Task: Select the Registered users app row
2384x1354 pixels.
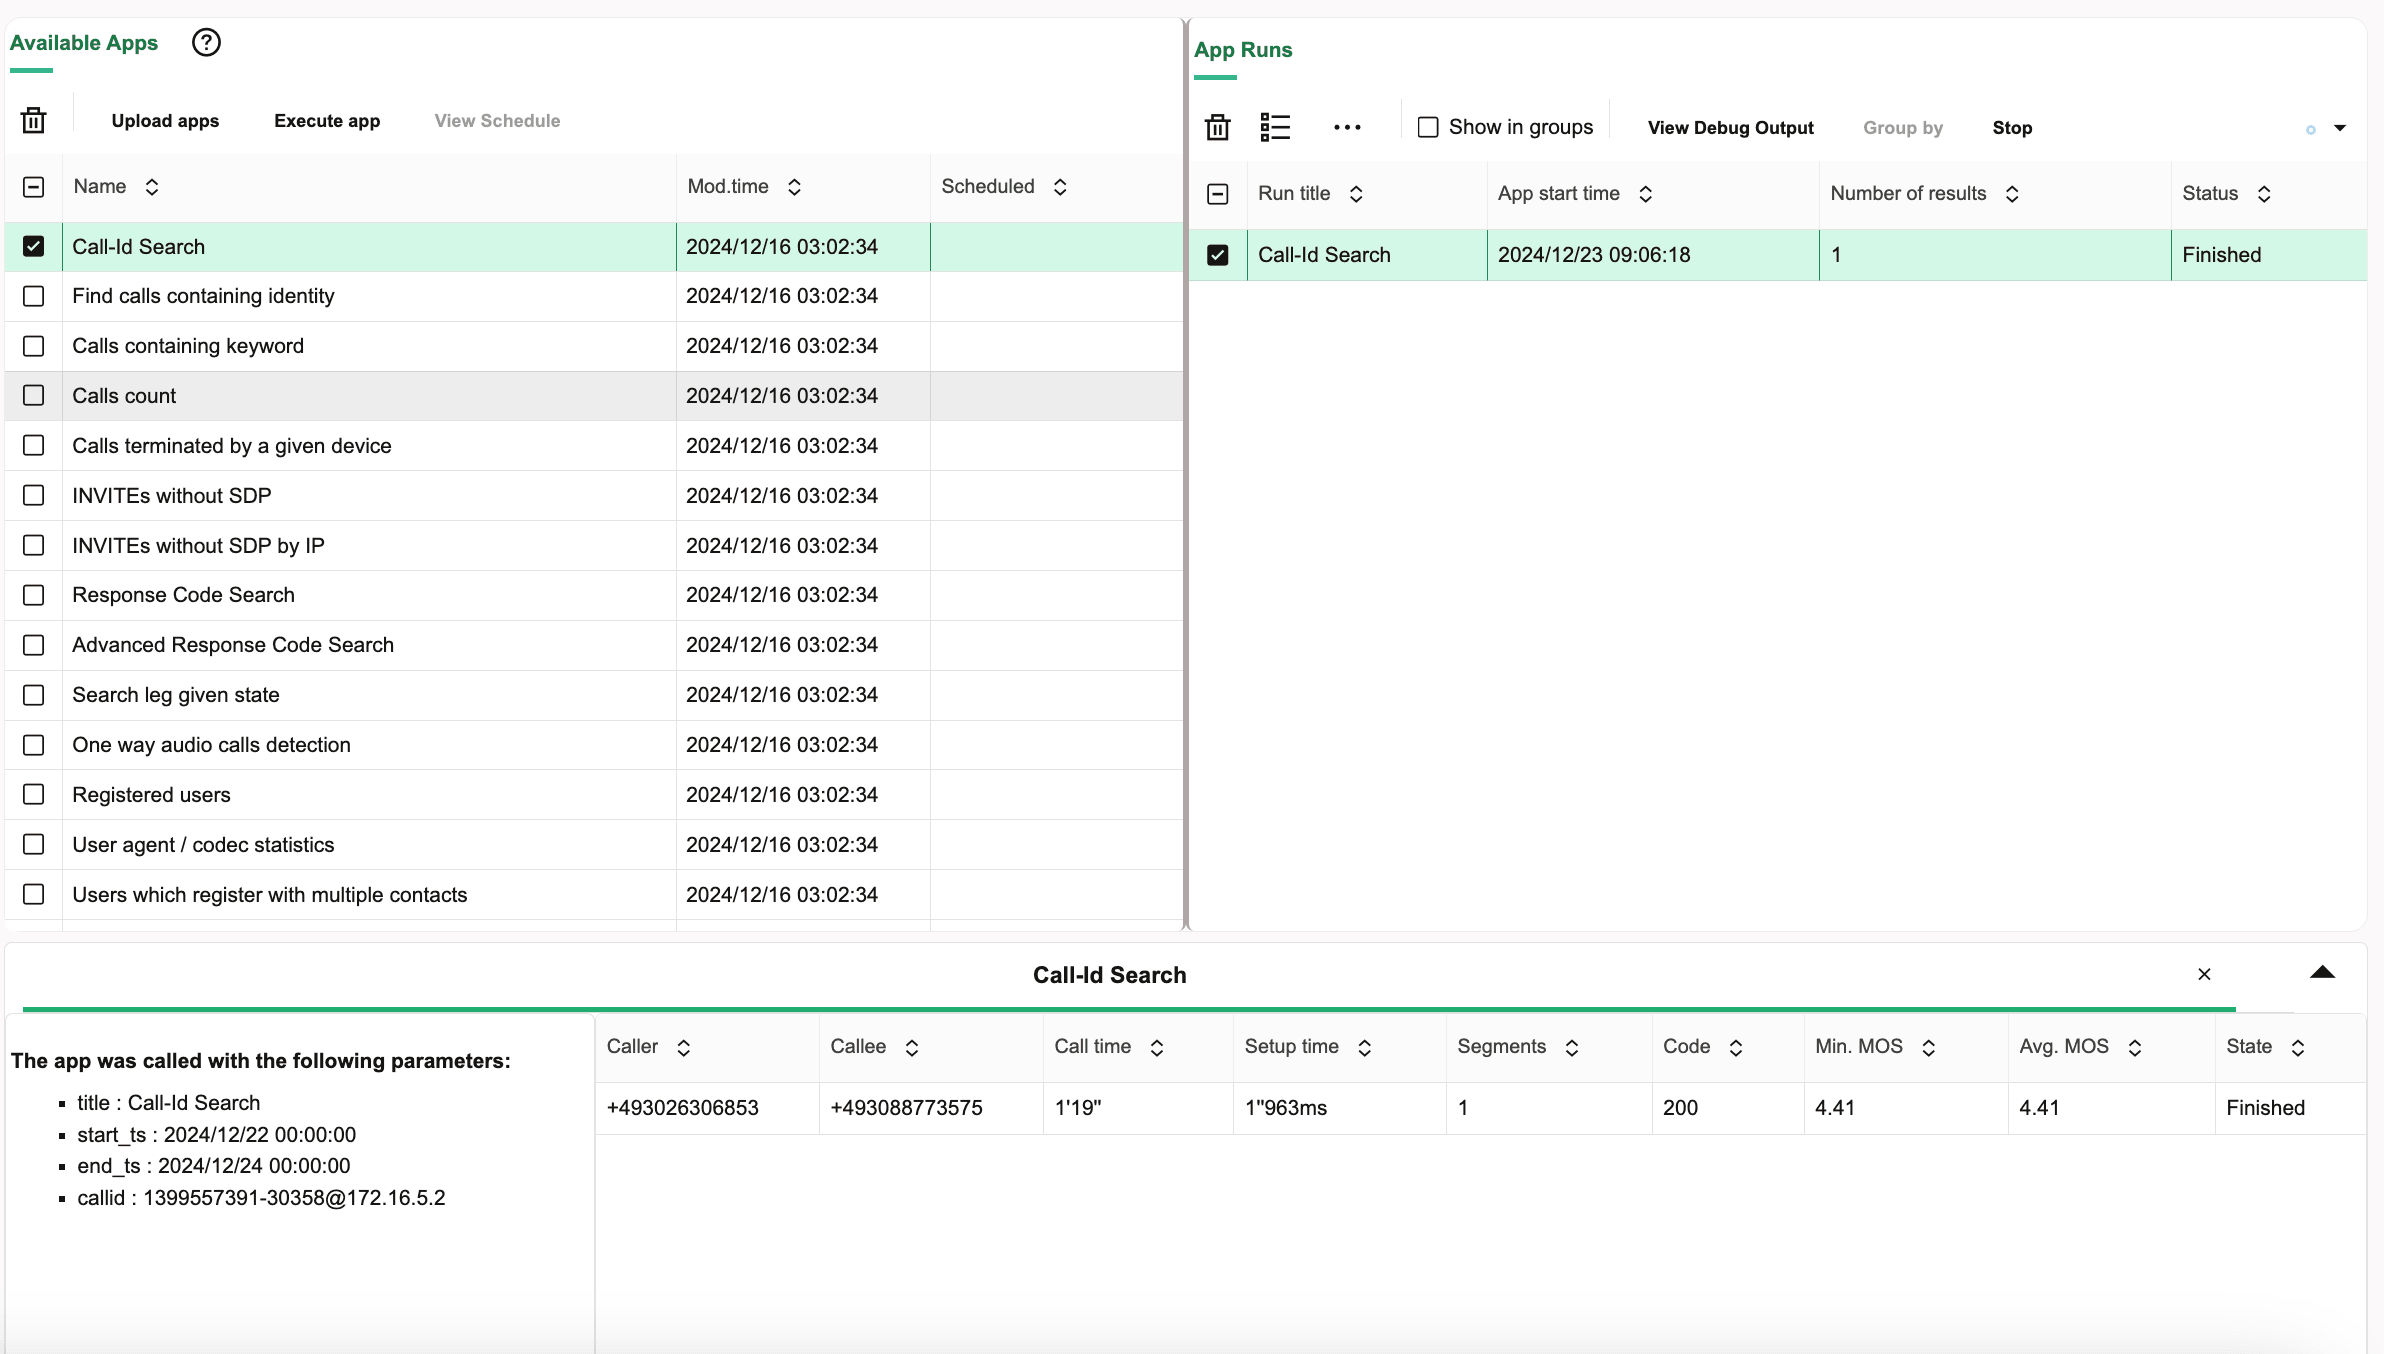Action: (152, 795)
